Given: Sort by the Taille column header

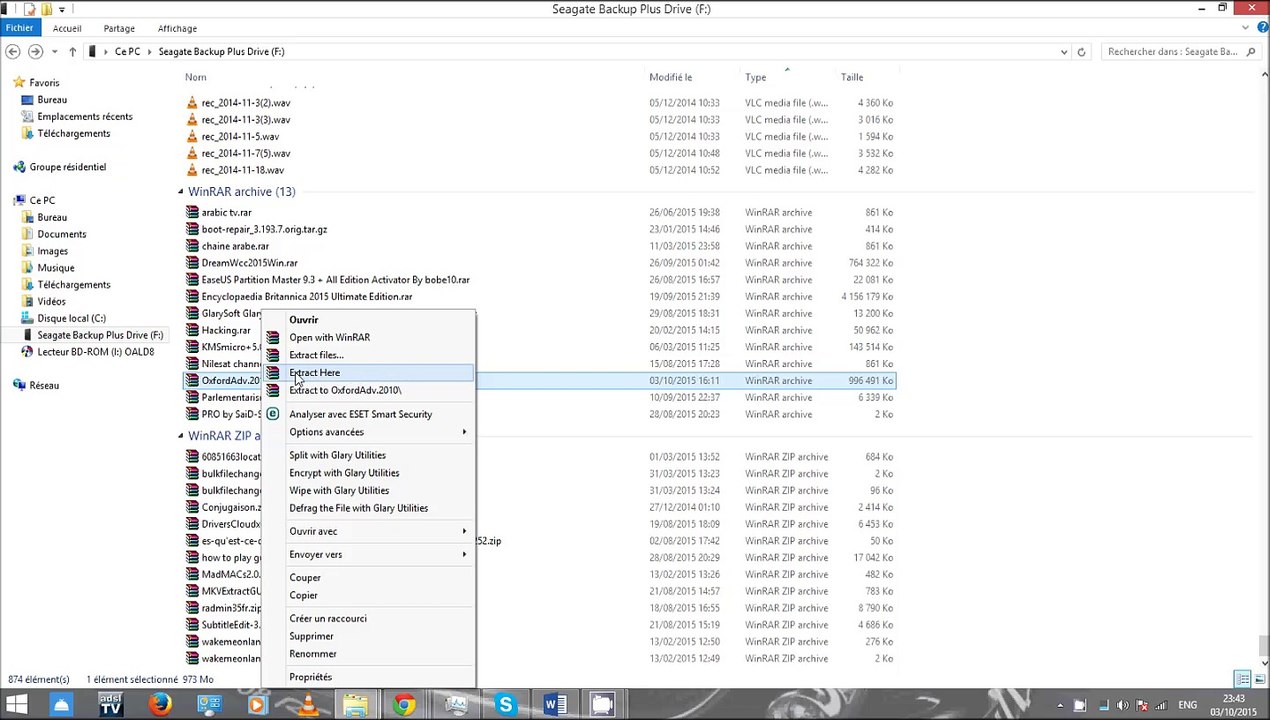Looking at the screenshot, I should tap(852, 77).
